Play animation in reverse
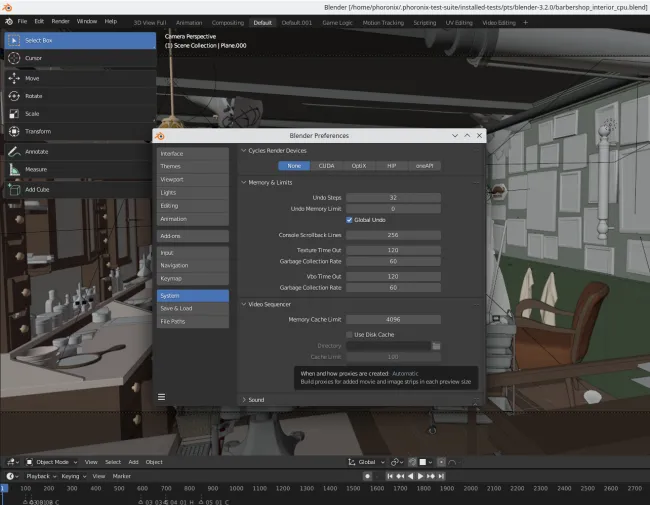 [410, 476]
